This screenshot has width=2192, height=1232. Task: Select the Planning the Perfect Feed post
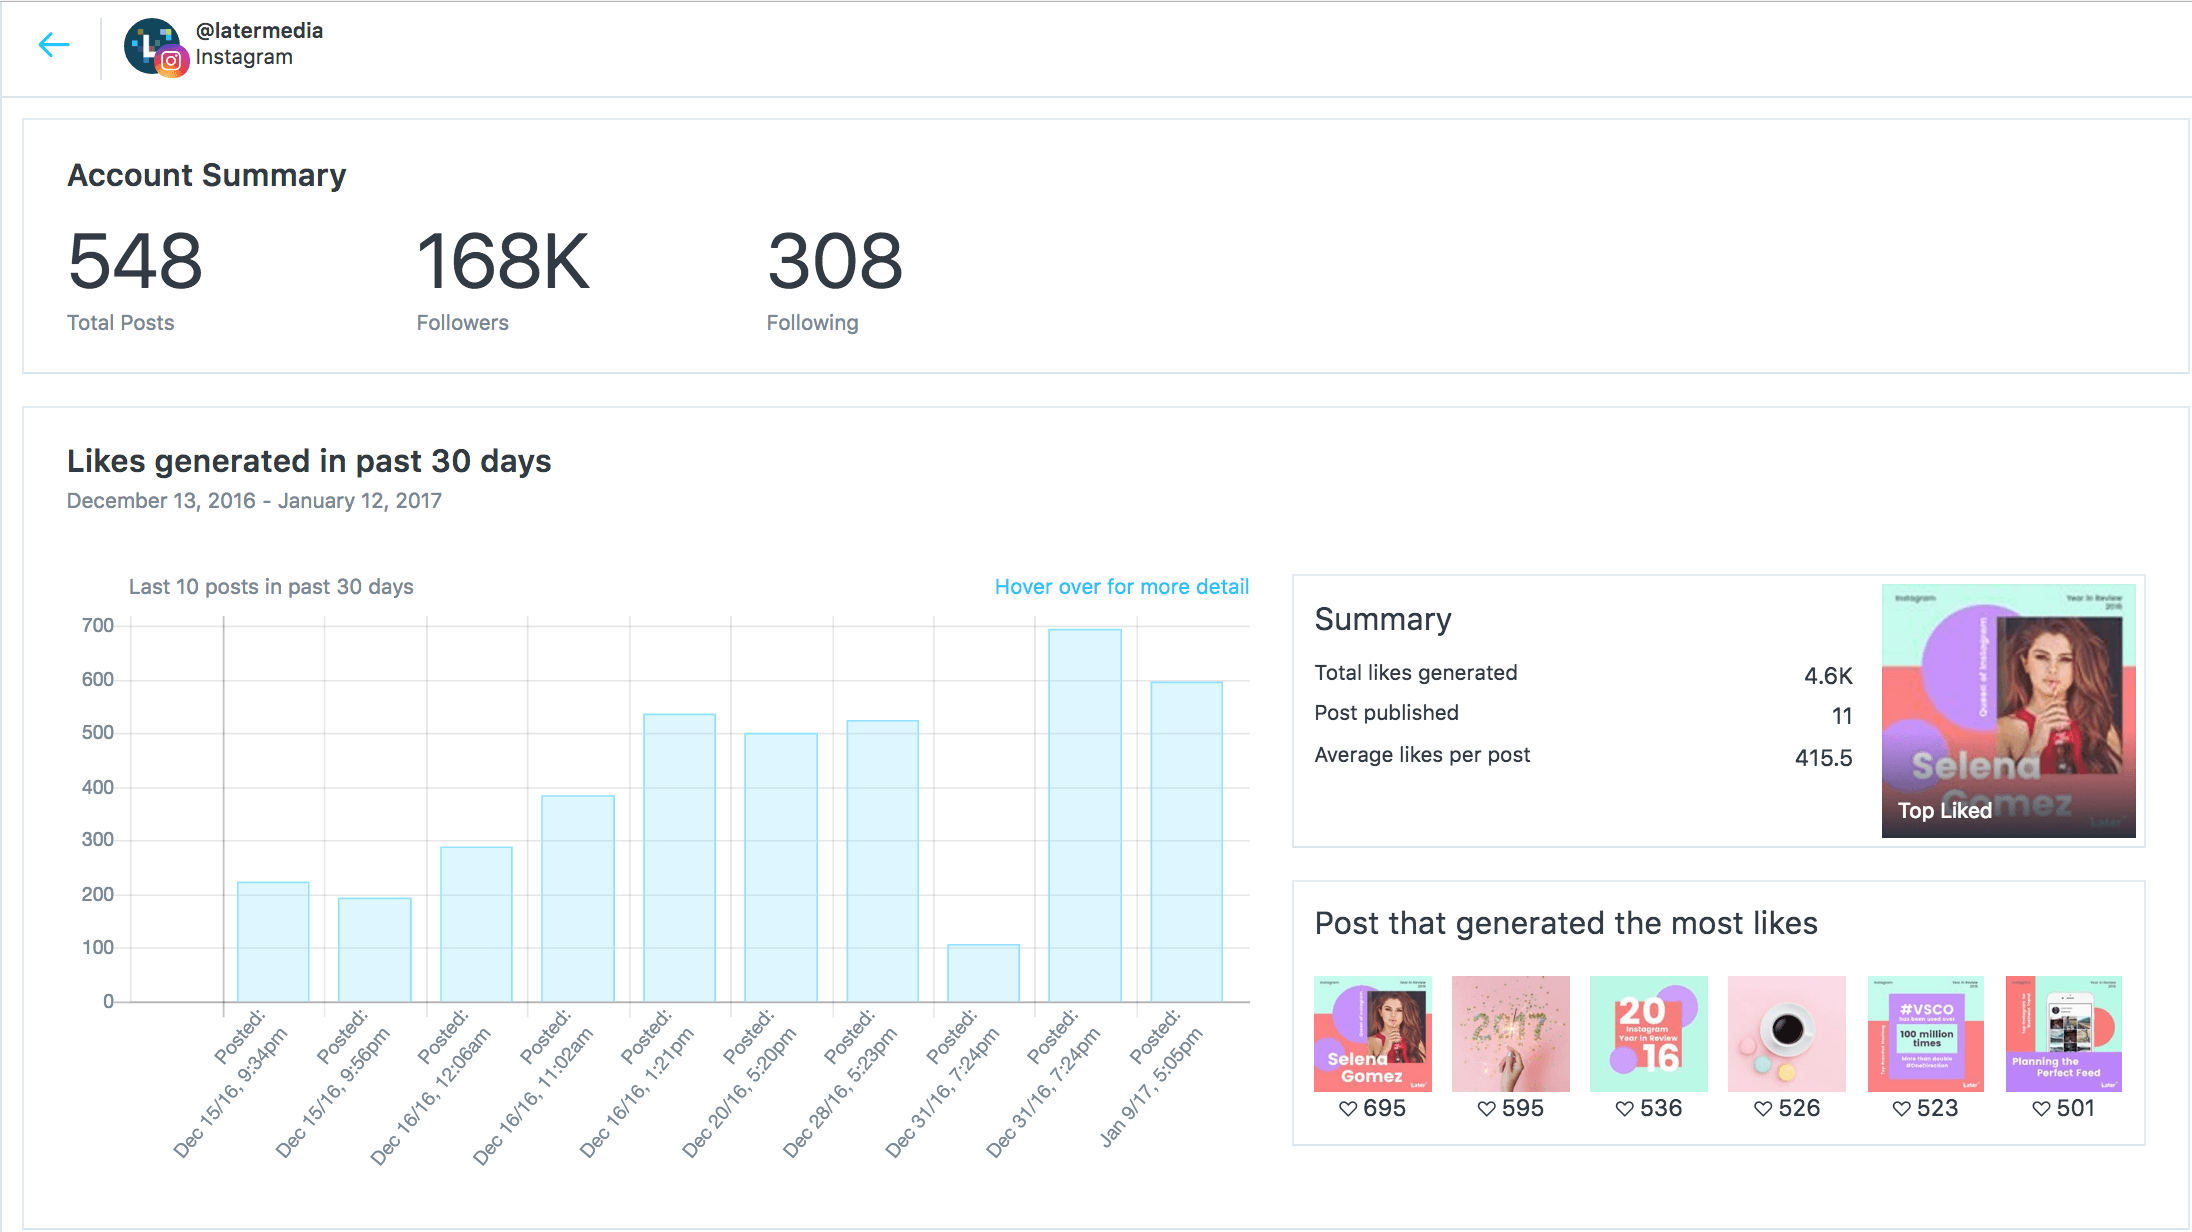tap(2063, 1033)
